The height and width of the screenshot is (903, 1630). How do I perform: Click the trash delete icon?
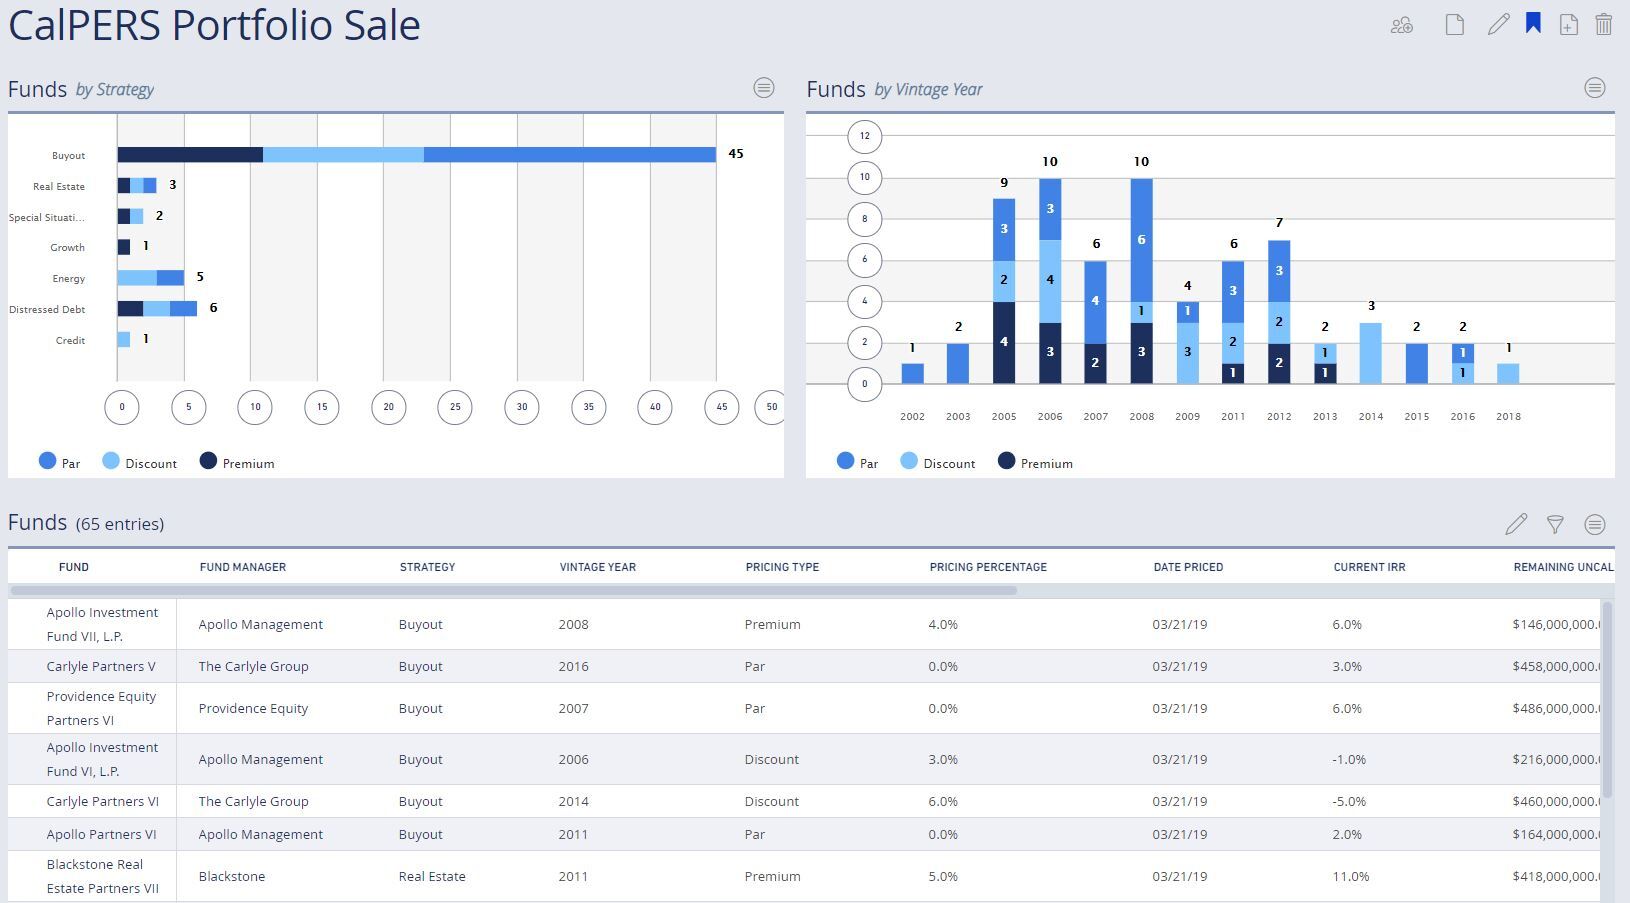[x=1604, y=24]
